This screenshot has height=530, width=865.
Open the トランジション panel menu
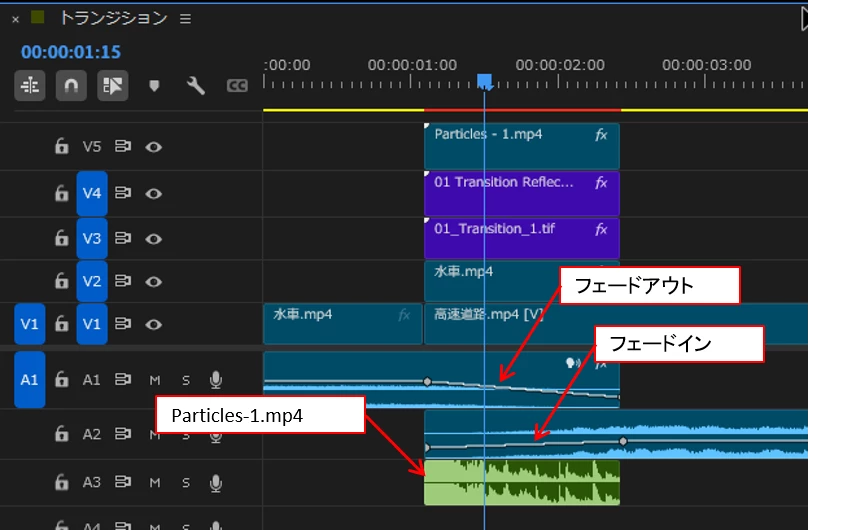coord(185,19)
